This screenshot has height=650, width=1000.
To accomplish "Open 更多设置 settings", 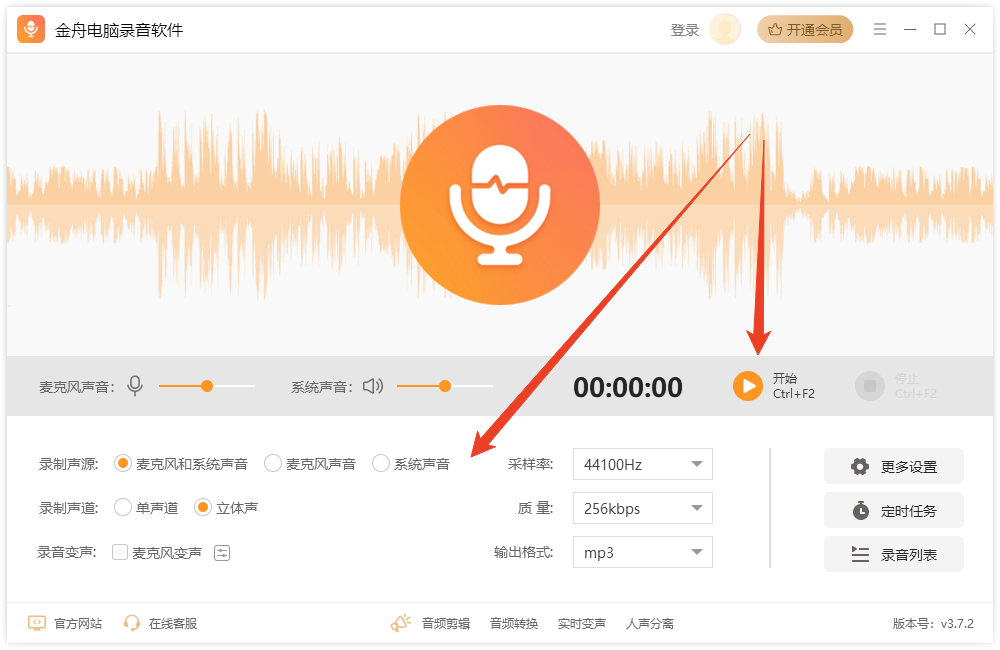I will tap(893, 466).
